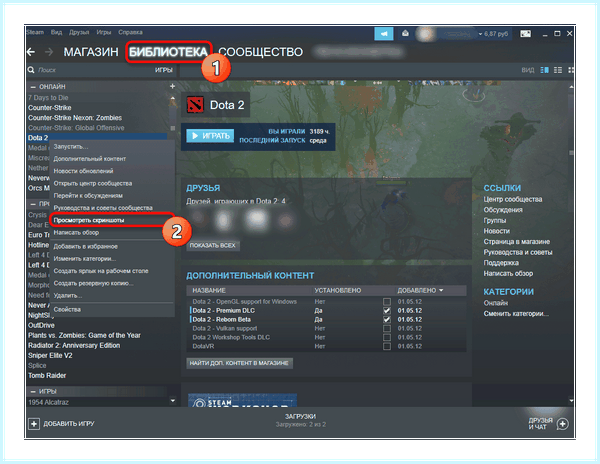Click the search magnifier icon
This screenshot has height=464, width=600.
pos(31,70)
